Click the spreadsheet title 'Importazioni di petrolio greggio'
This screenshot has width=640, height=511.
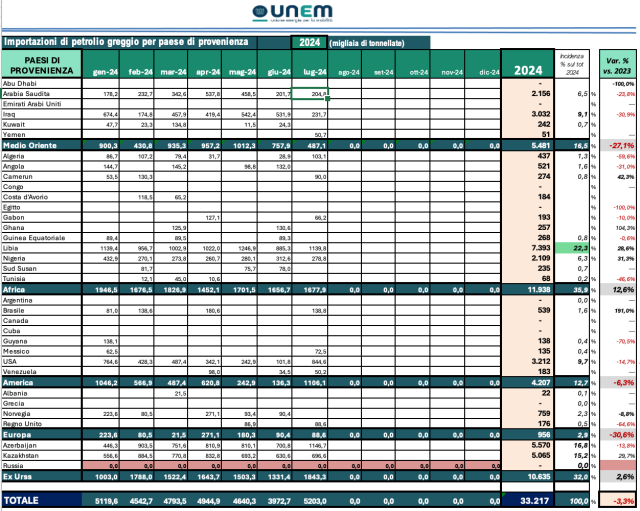[x=126, y=43]
